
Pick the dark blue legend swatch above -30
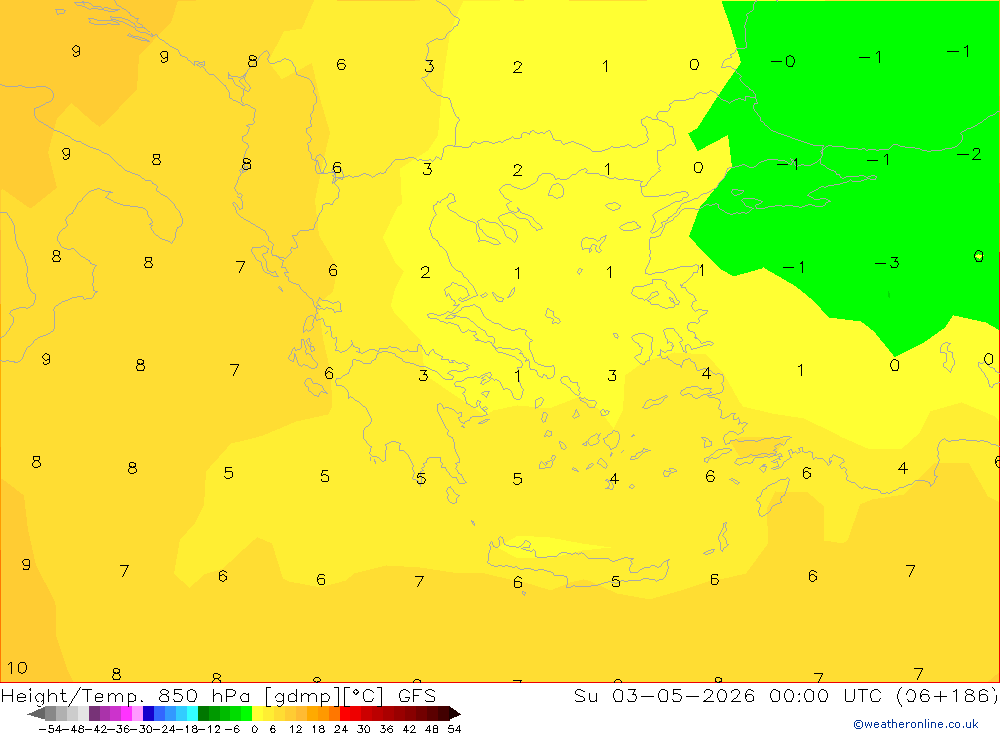click(x=149, y=714)
